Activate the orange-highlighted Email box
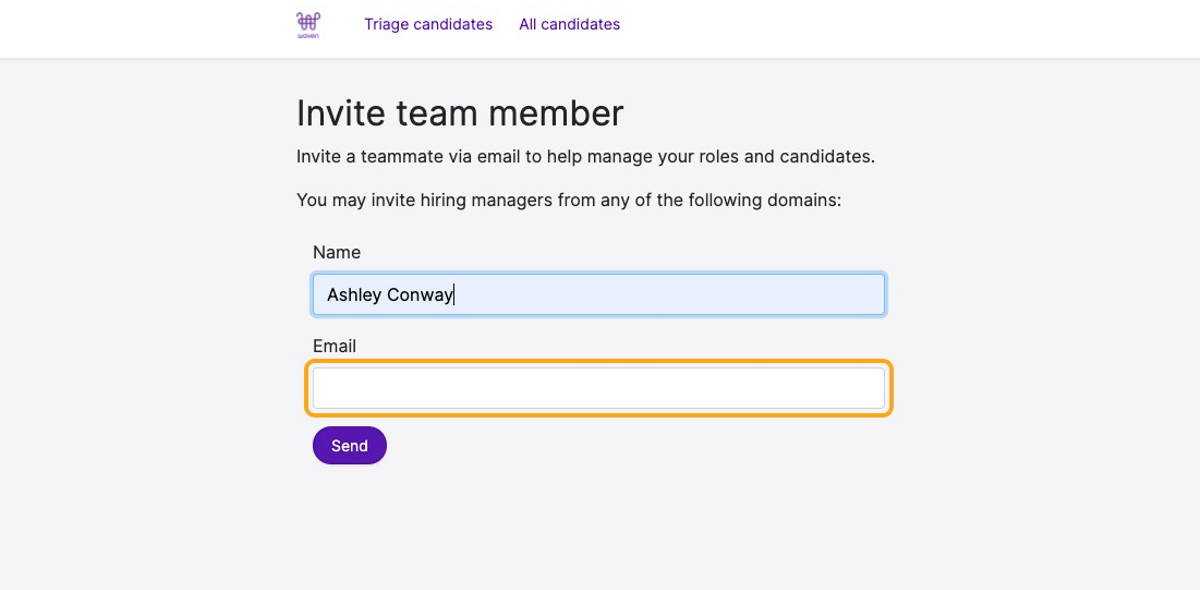Image resolution: width=1200 pixels, height=590 pixels. pyautogui.click(x=599, y=388)
